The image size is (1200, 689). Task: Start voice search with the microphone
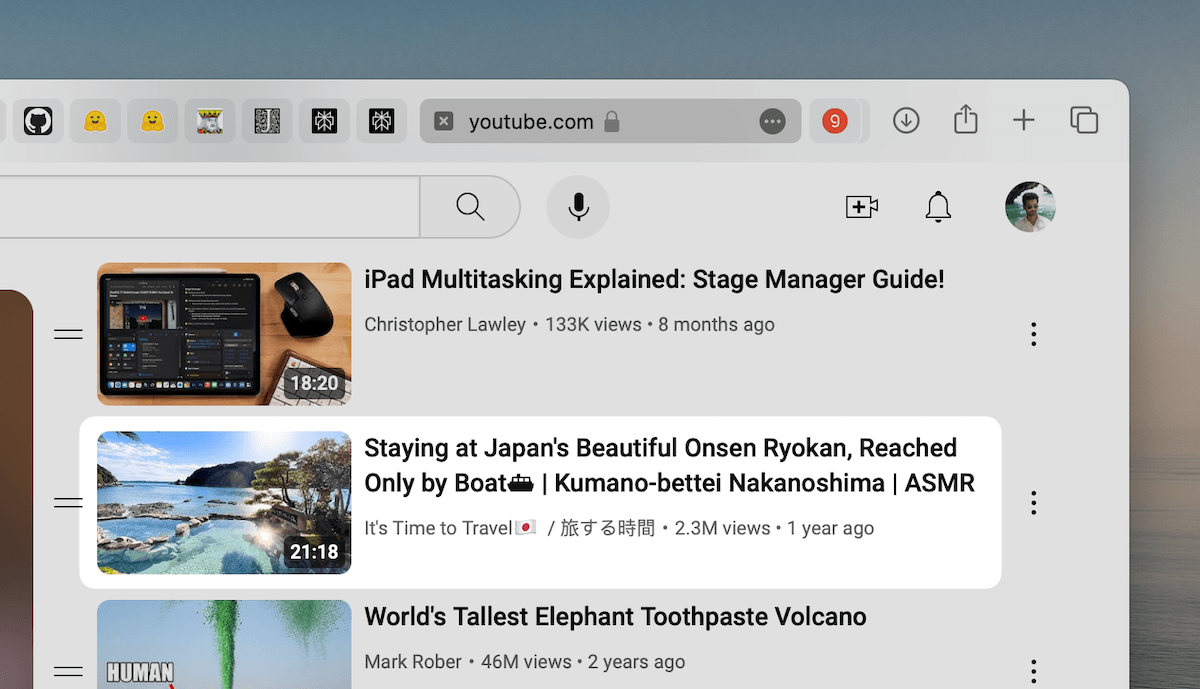(x=578, y=207)
